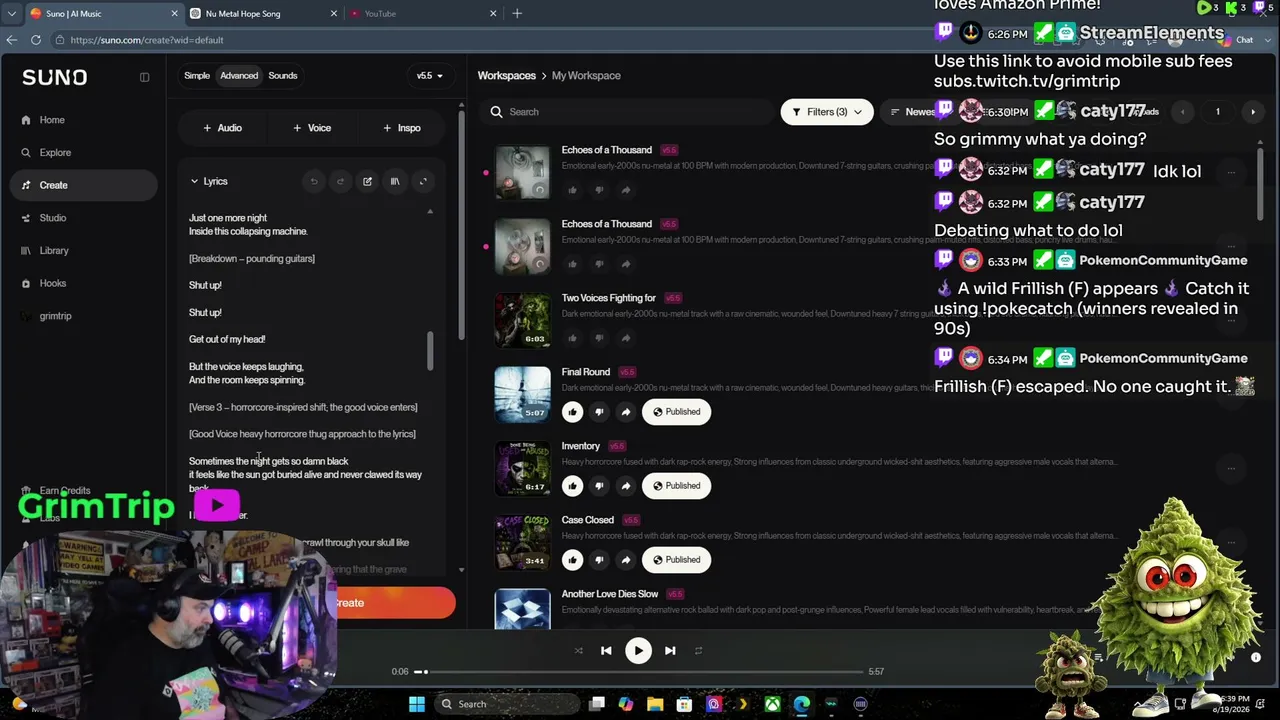The height and width of the screenshot is (720, 1280).
Task: Toggle repeat in the player
Action: (x=698, y=651)
